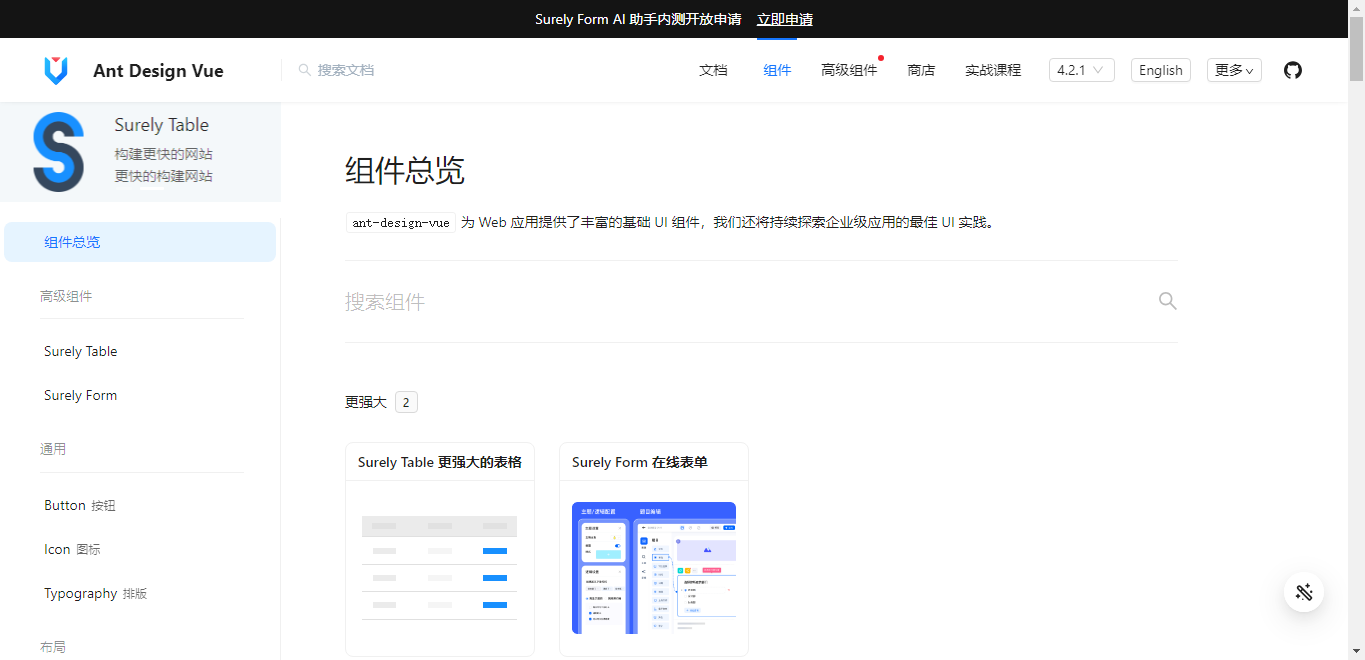The image size is (1365, 660).
Task: Click the Surely Table S logo
Action: tap(58, 152)
